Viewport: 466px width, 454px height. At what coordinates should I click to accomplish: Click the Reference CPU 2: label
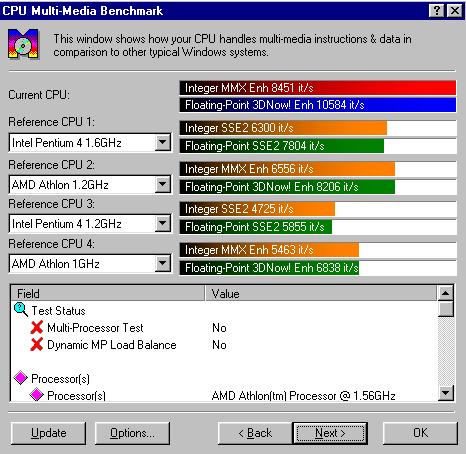pos(51,165)
